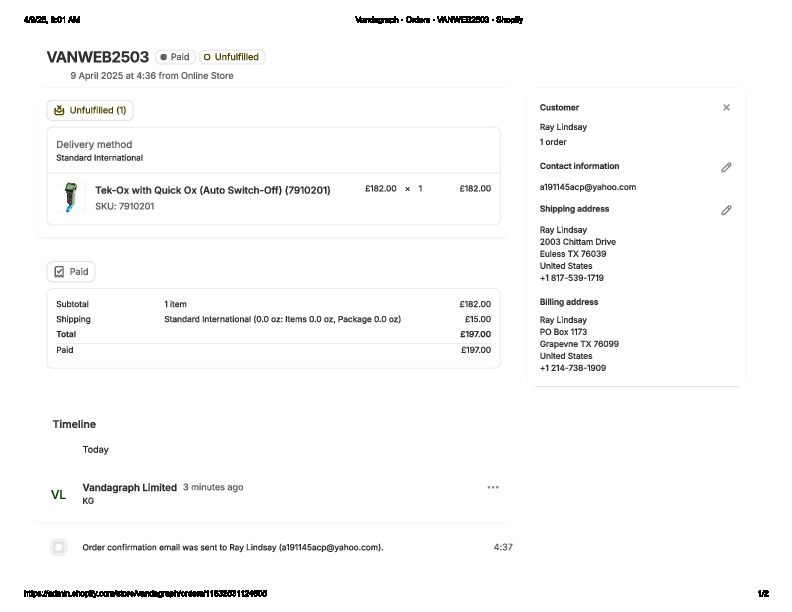The height and width of the screenshot is (612, 792).
Task: Click the Paid status badge in header
Action: click(175, 57)
